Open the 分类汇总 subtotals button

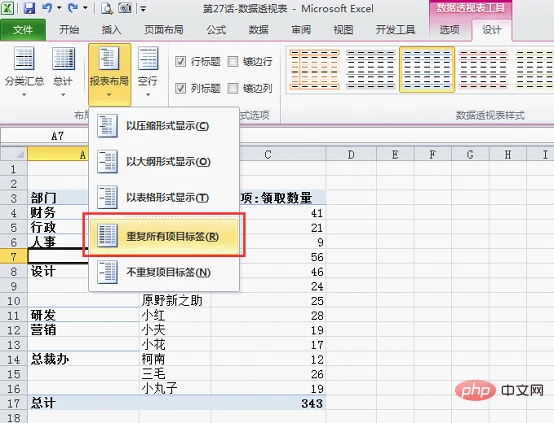click(24, 72)
